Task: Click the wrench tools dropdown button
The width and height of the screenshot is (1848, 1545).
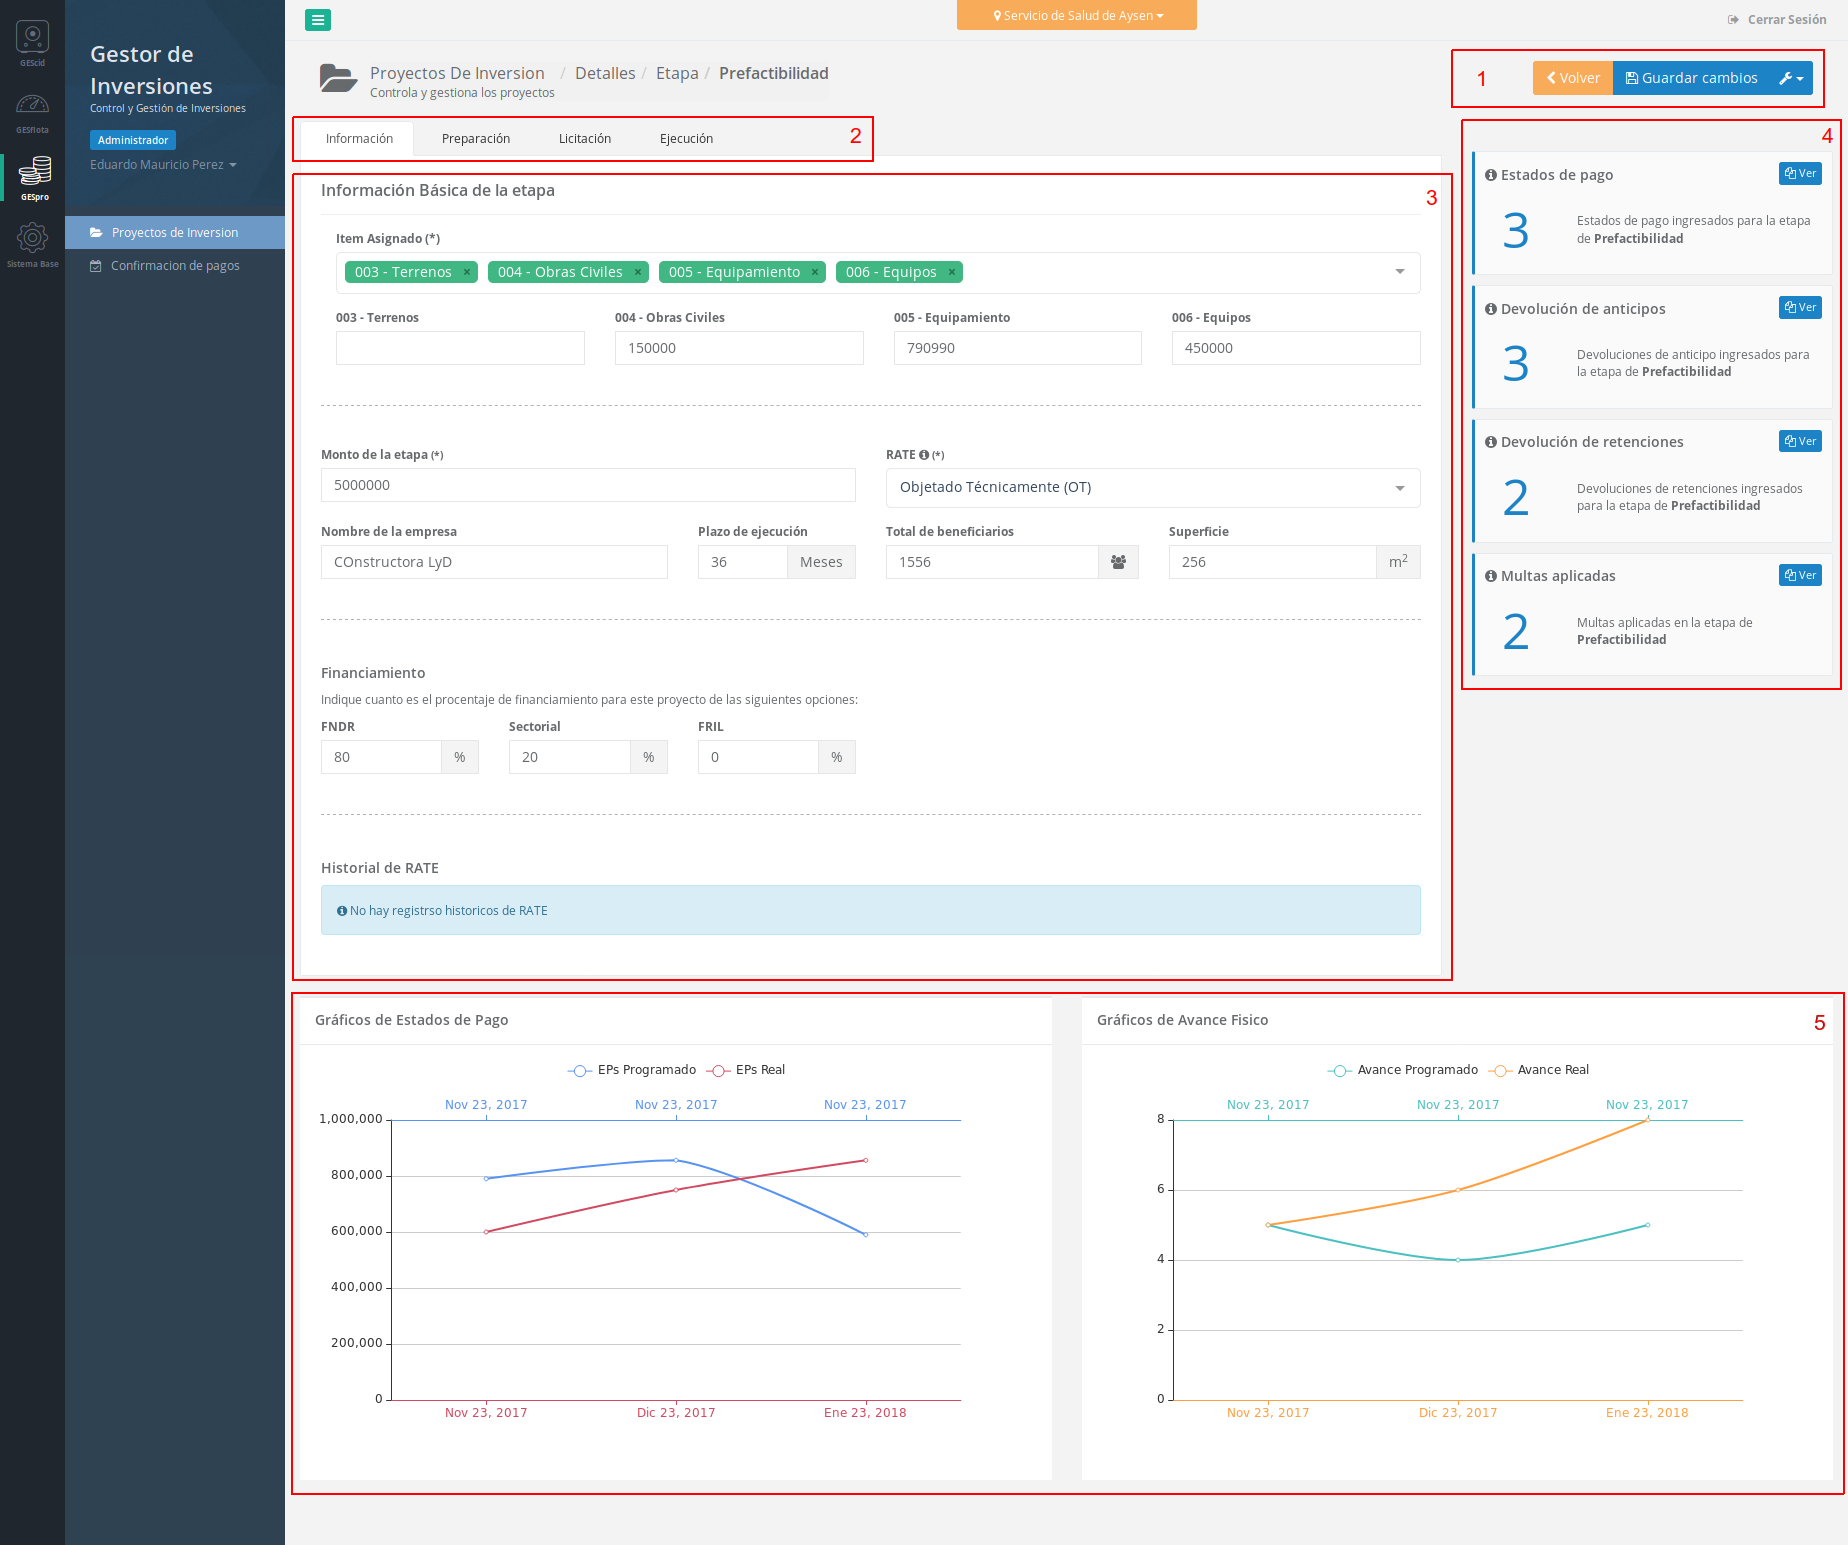Action: coord(1790,78)
